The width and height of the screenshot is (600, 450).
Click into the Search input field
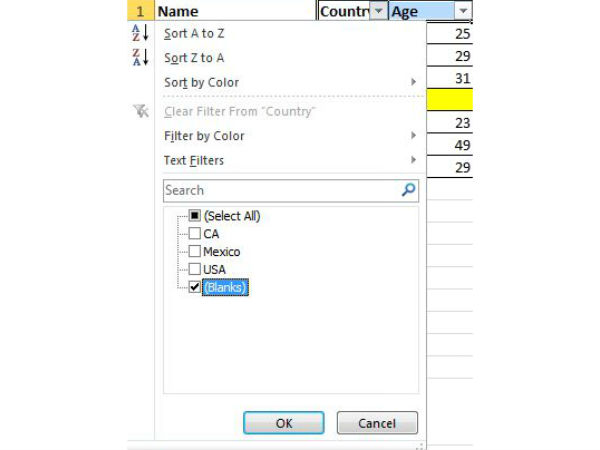click(x=280, y=190)
